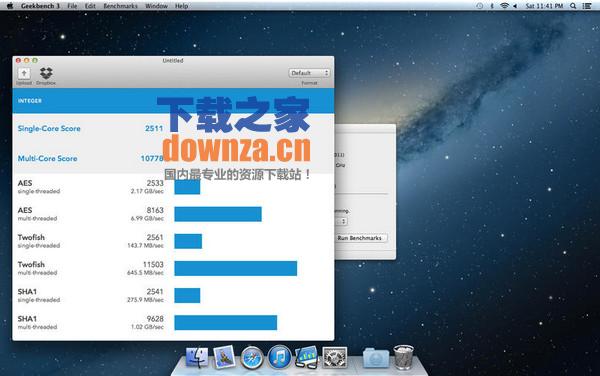
Task: Open the Benchmarks menu
Action: click(120, 6)
